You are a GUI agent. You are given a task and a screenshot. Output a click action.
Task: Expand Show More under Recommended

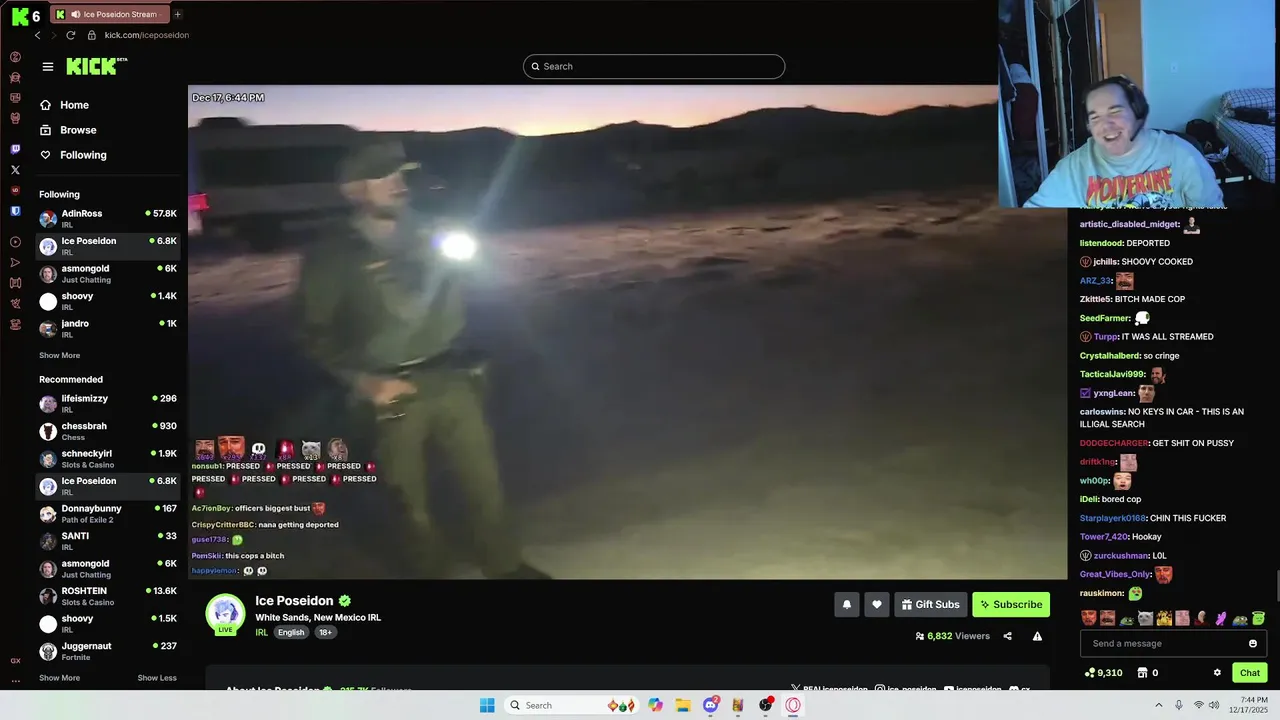coord(59,678)
